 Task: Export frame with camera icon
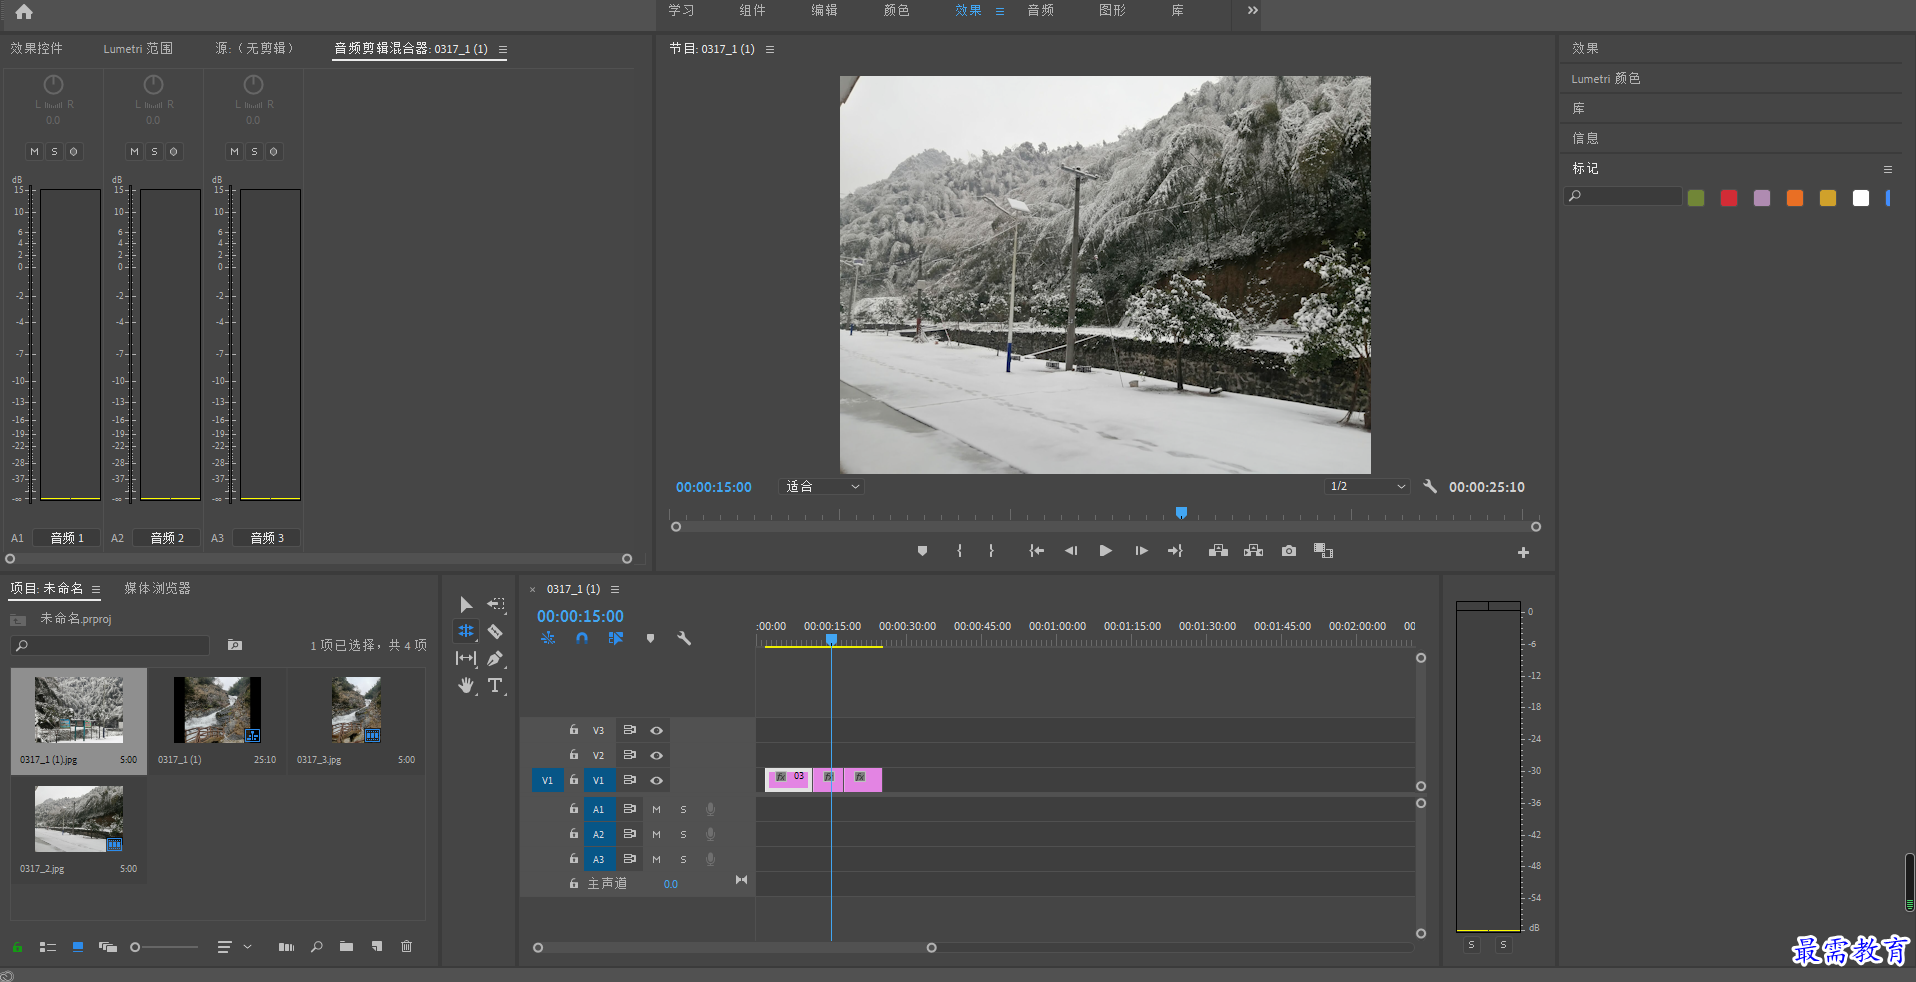tap(1289, 551)
